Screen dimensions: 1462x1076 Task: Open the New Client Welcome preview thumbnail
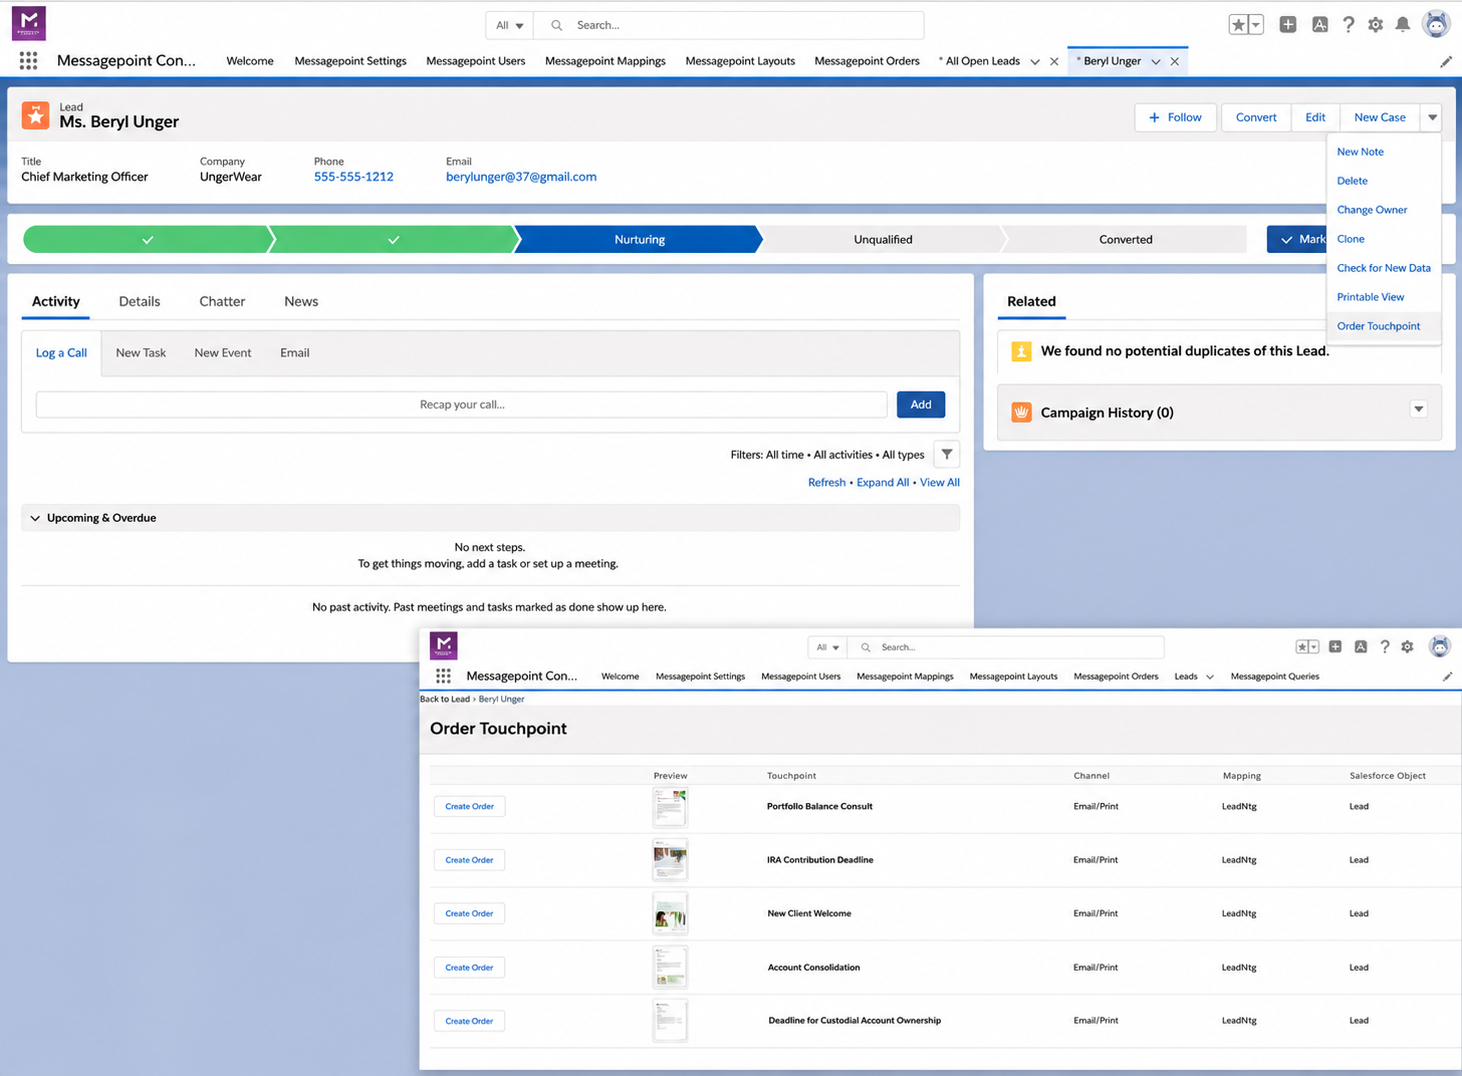(670, 914)
